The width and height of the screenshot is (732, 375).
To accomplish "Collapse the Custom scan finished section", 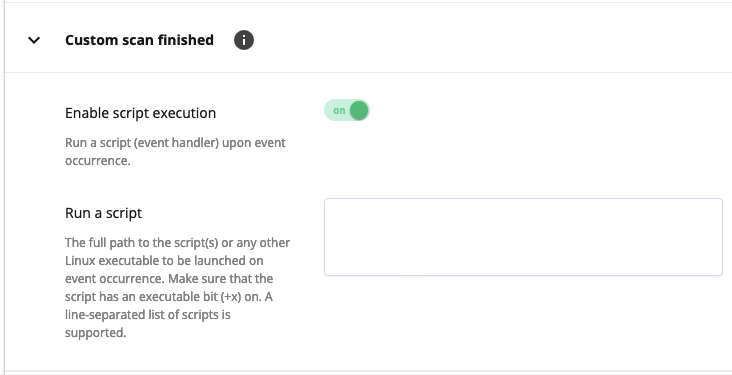I will click(x=34, y=40).
